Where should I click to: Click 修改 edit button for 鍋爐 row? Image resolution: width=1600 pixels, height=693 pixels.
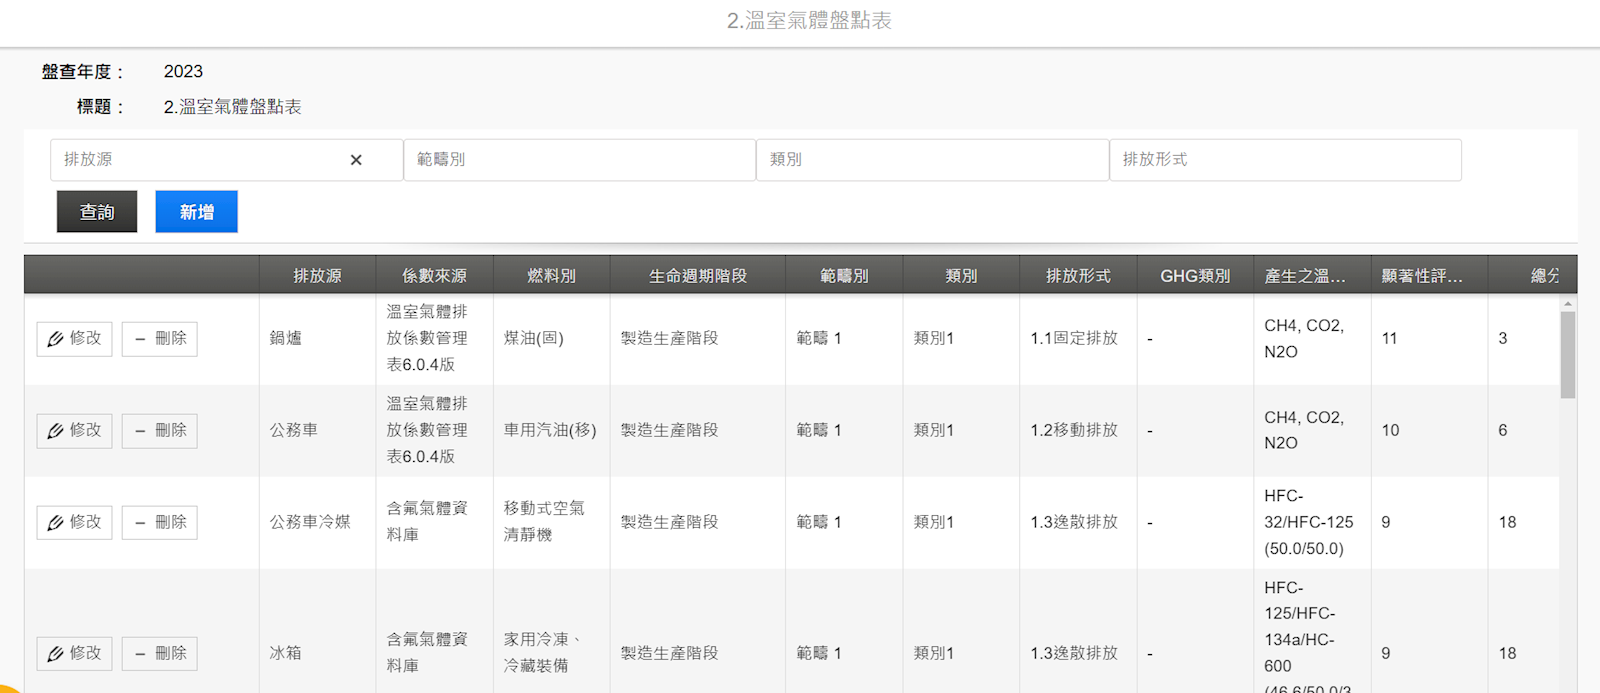[75, 339]
